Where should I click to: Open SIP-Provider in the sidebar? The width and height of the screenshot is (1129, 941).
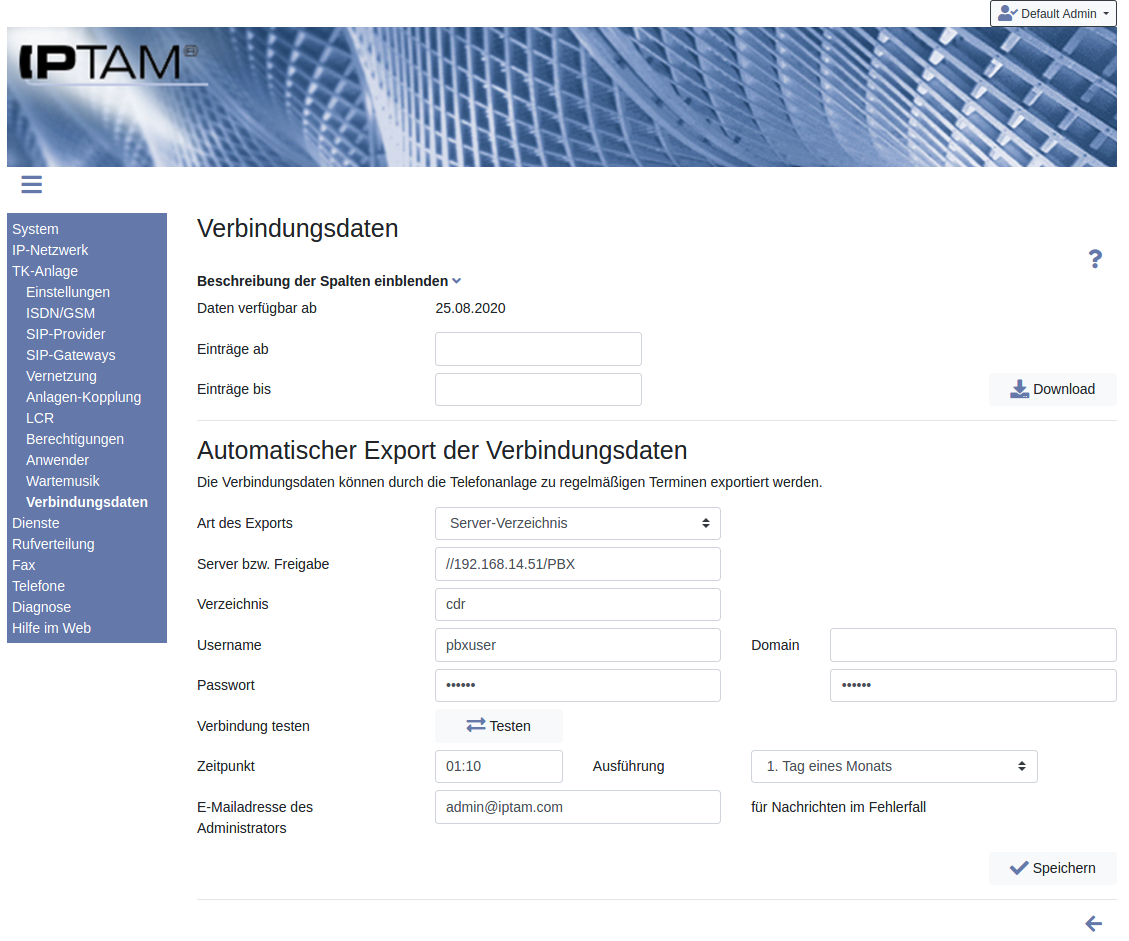coord(65,334)
